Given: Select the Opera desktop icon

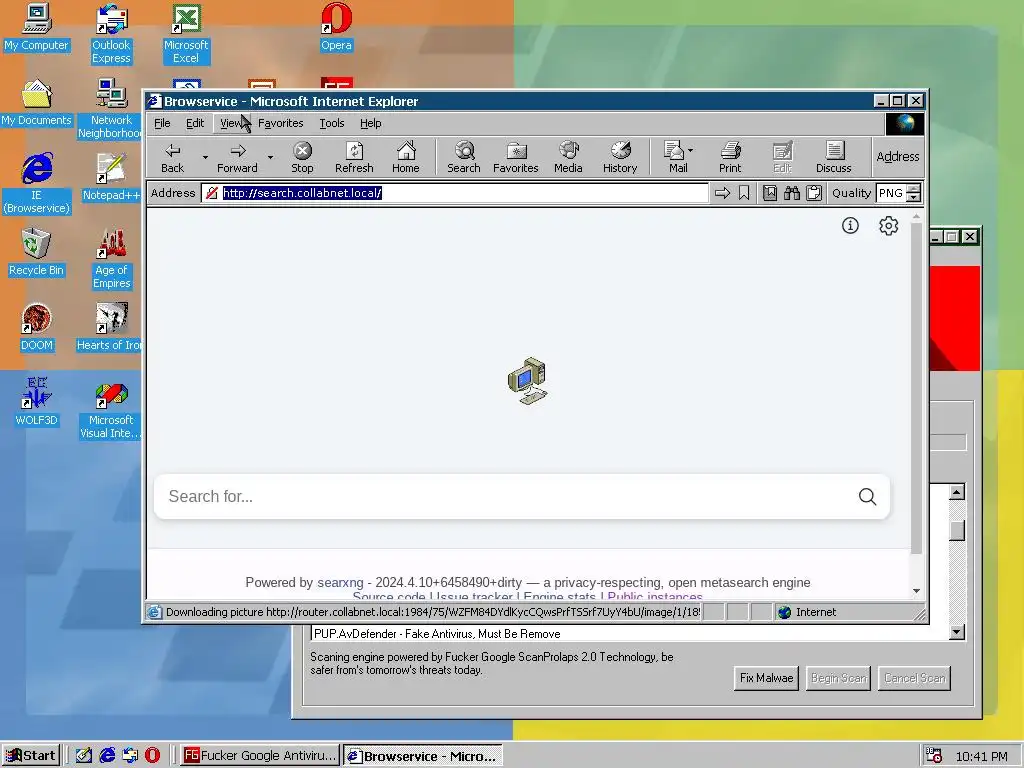Looking at the screenshot, I should click(336, 27).
